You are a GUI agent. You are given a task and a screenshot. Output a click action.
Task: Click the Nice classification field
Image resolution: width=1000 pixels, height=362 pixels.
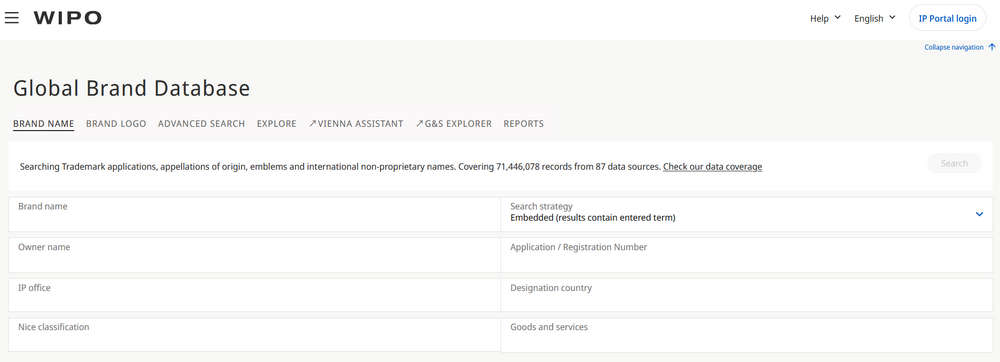coord(254,335)
